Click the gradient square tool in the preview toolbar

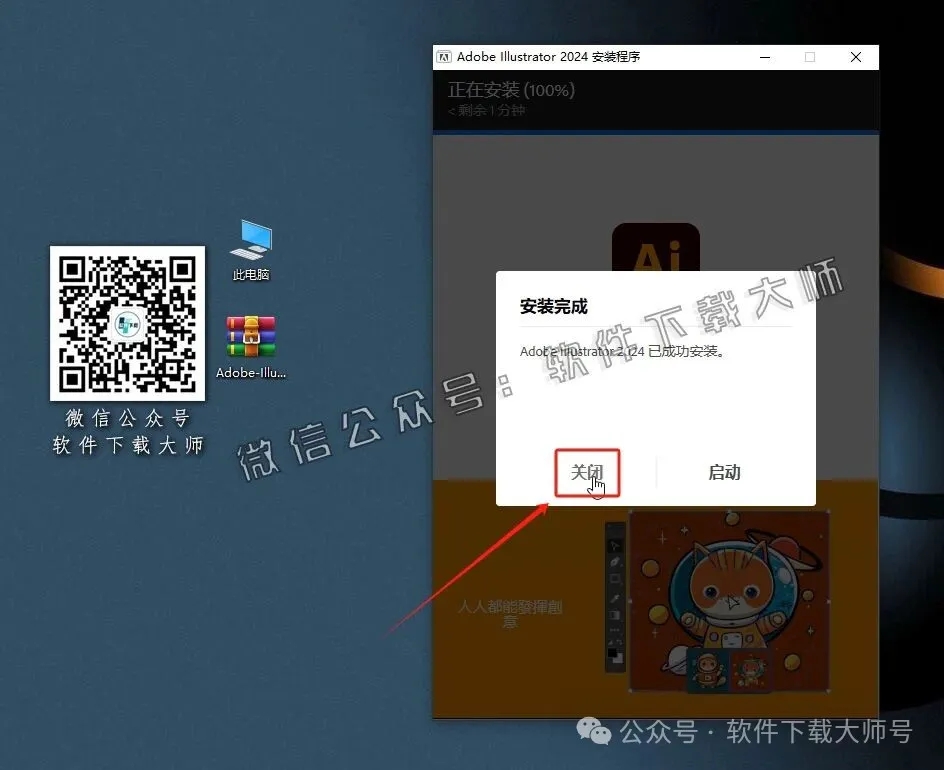point(614,614)
